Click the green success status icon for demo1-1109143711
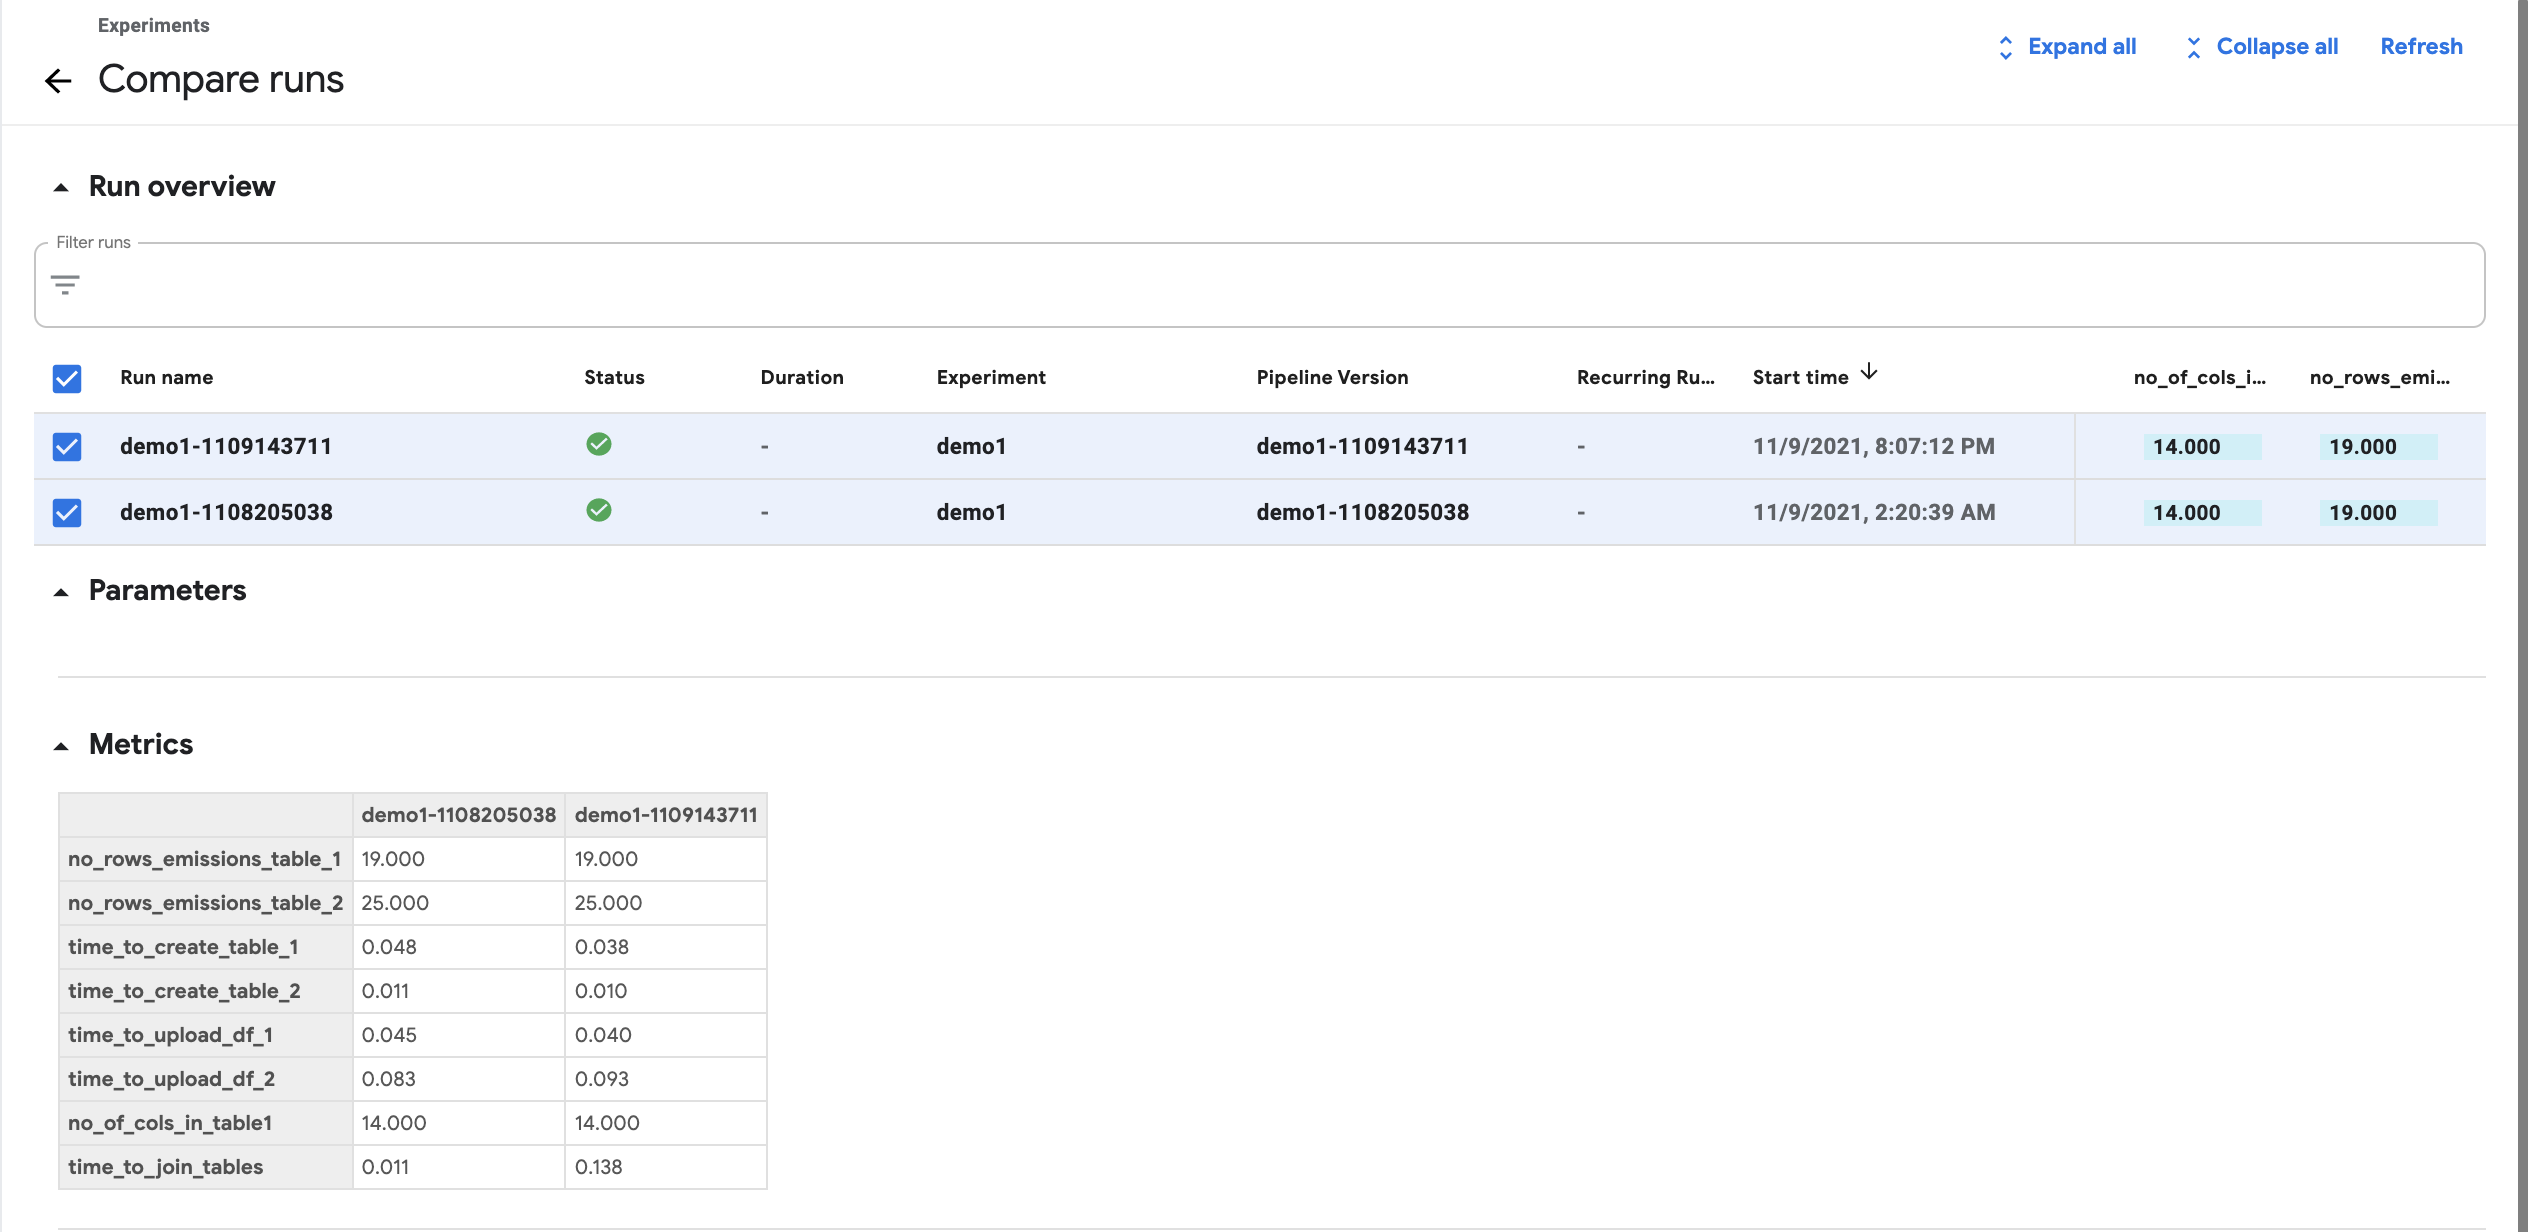Viewport: 2528px width, 1232px height. click(599, 444)
